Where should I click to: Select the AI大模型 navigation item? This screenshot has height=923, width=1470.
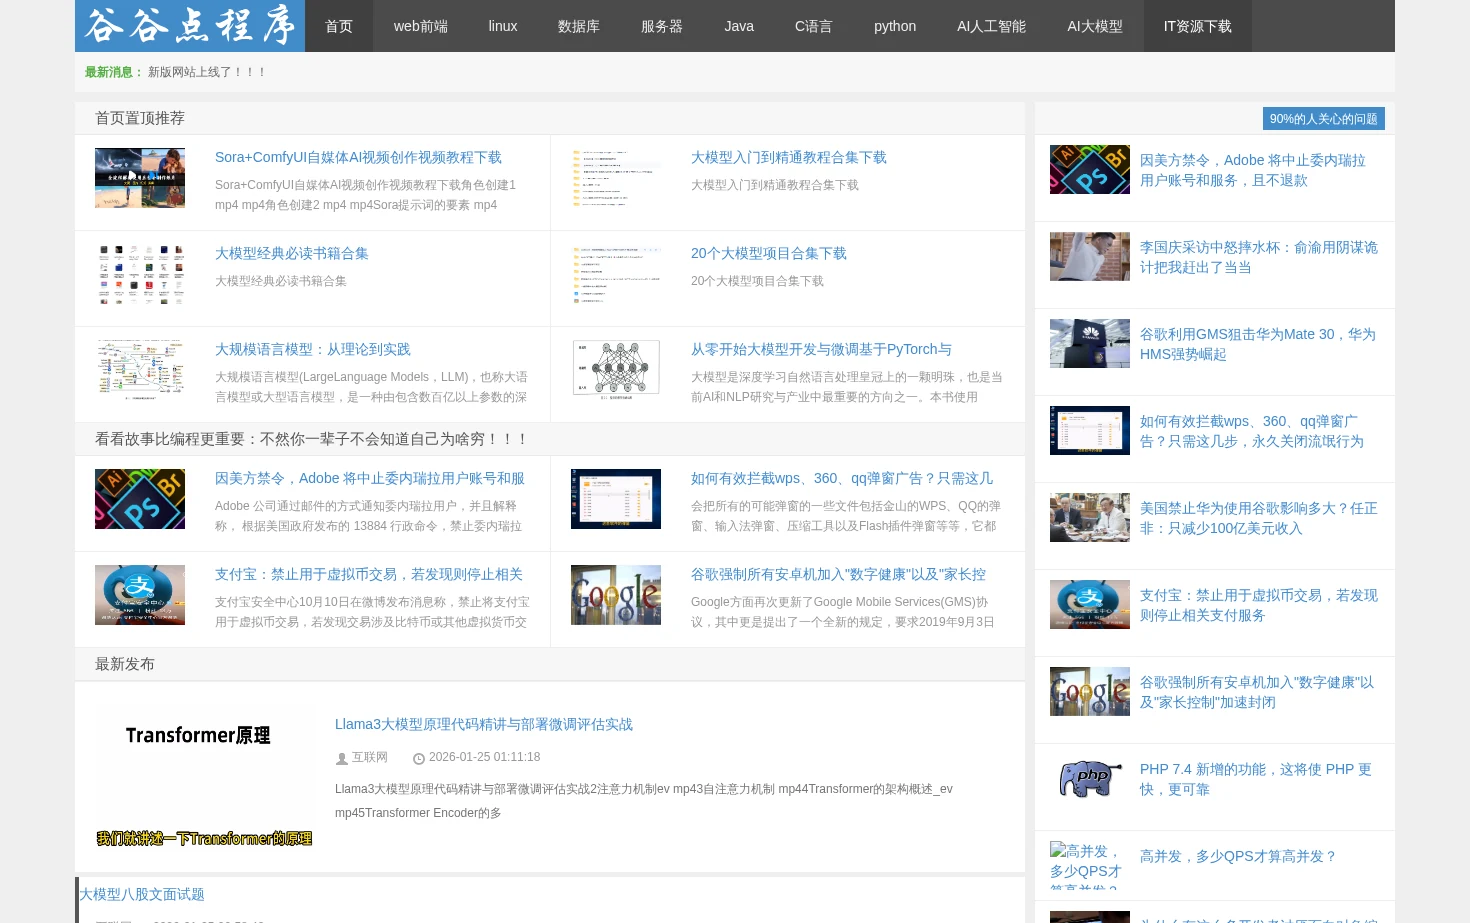[1095, 26]
